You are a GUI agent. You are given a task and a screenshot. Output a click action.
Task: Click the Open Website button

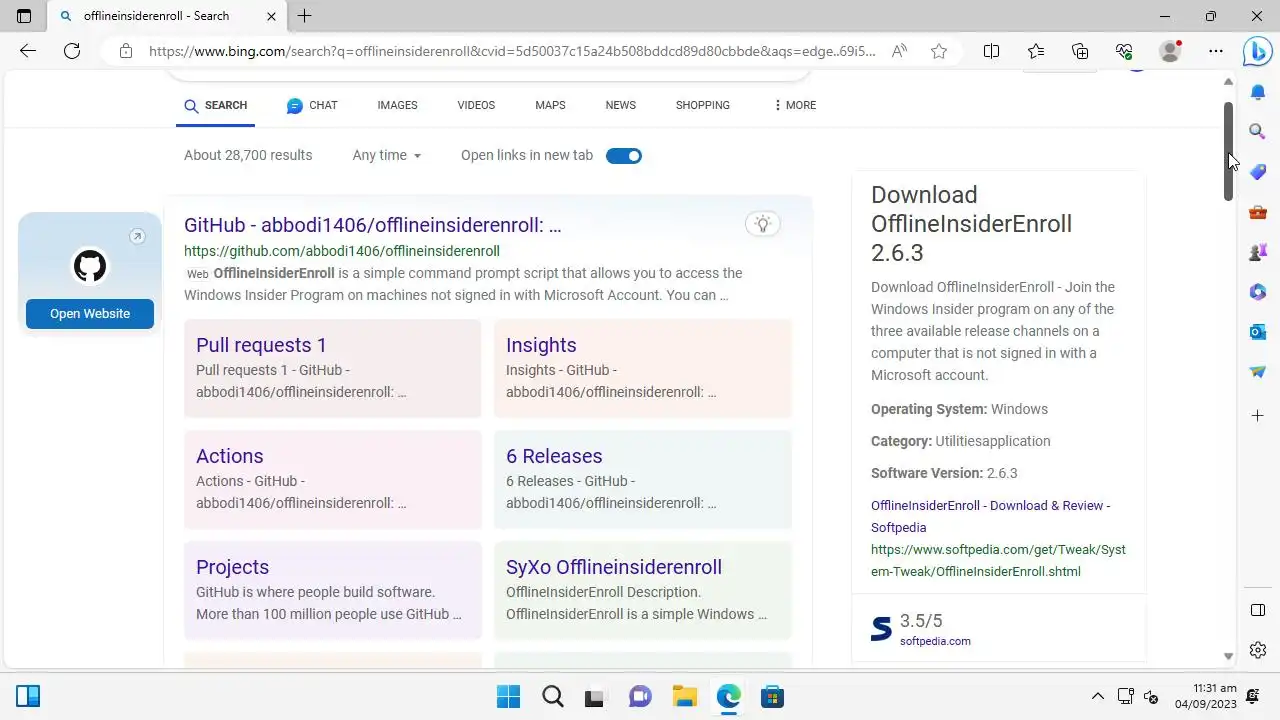point(90,314)
